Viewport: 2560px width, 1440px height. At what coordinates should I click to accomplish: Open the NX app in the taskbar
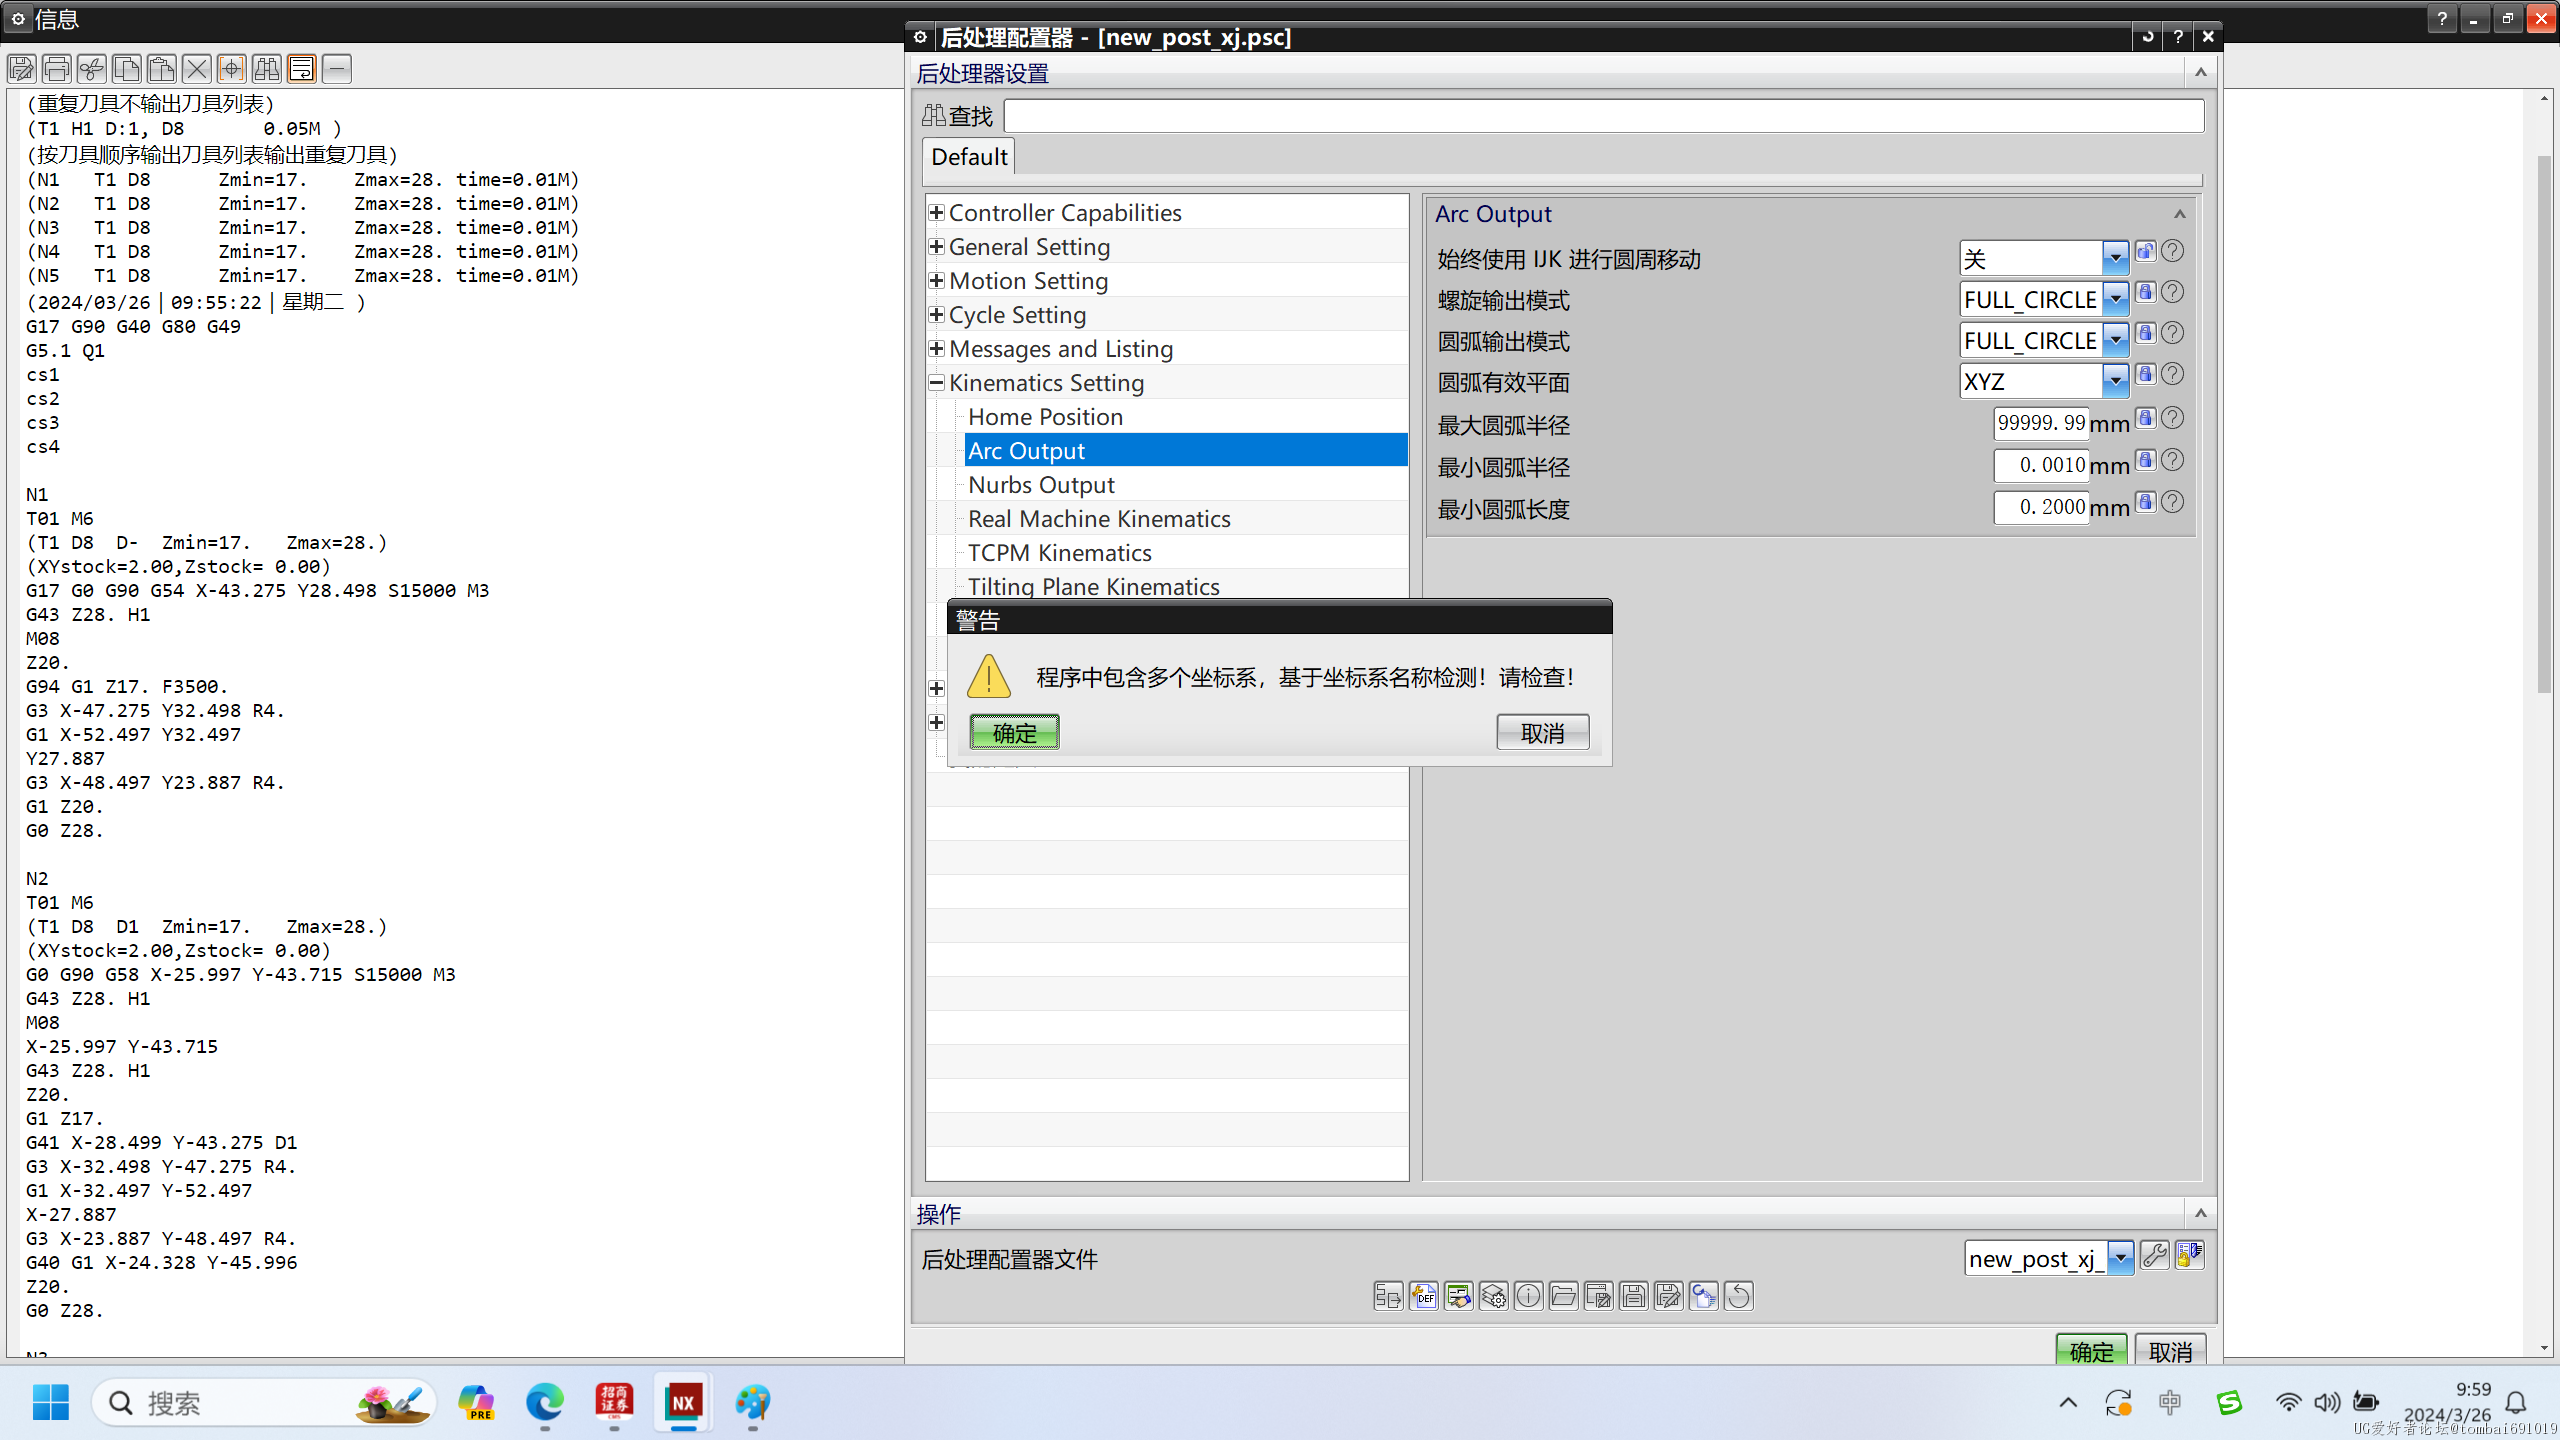683,1402
